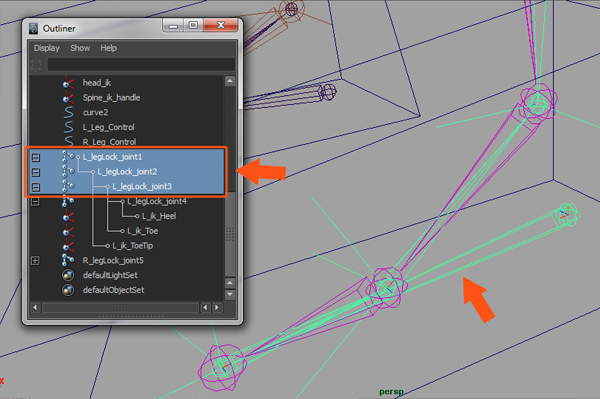
Task: Click the Spine_ik_handle IK icon
Action: point(68,98)
